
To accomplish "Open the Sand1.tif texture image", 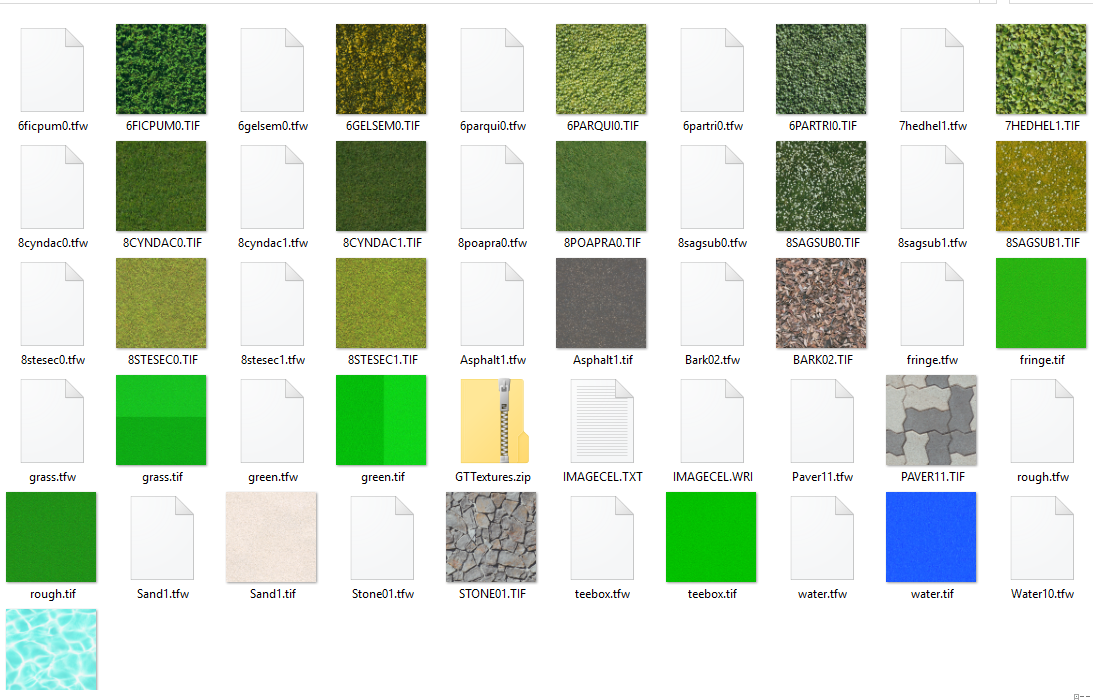I will click(x=271, y=537).
